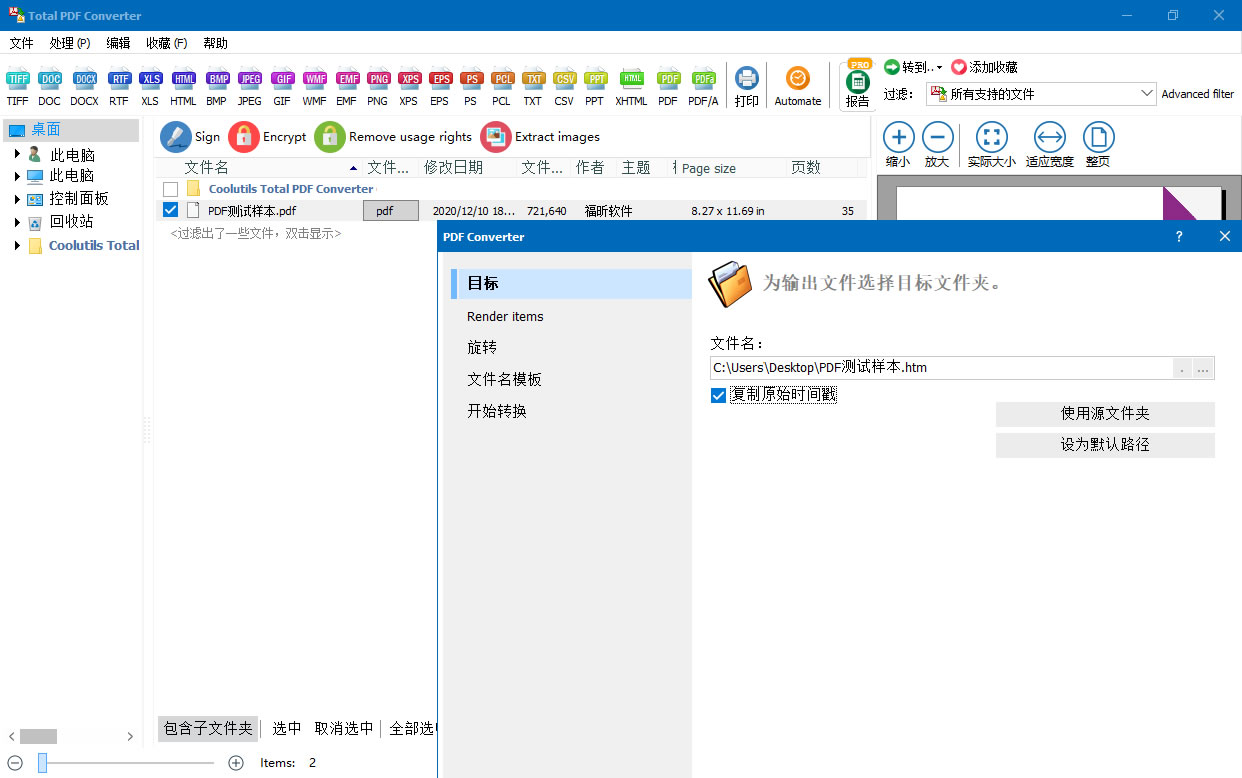Select PPT format icon

click(595, 79)
